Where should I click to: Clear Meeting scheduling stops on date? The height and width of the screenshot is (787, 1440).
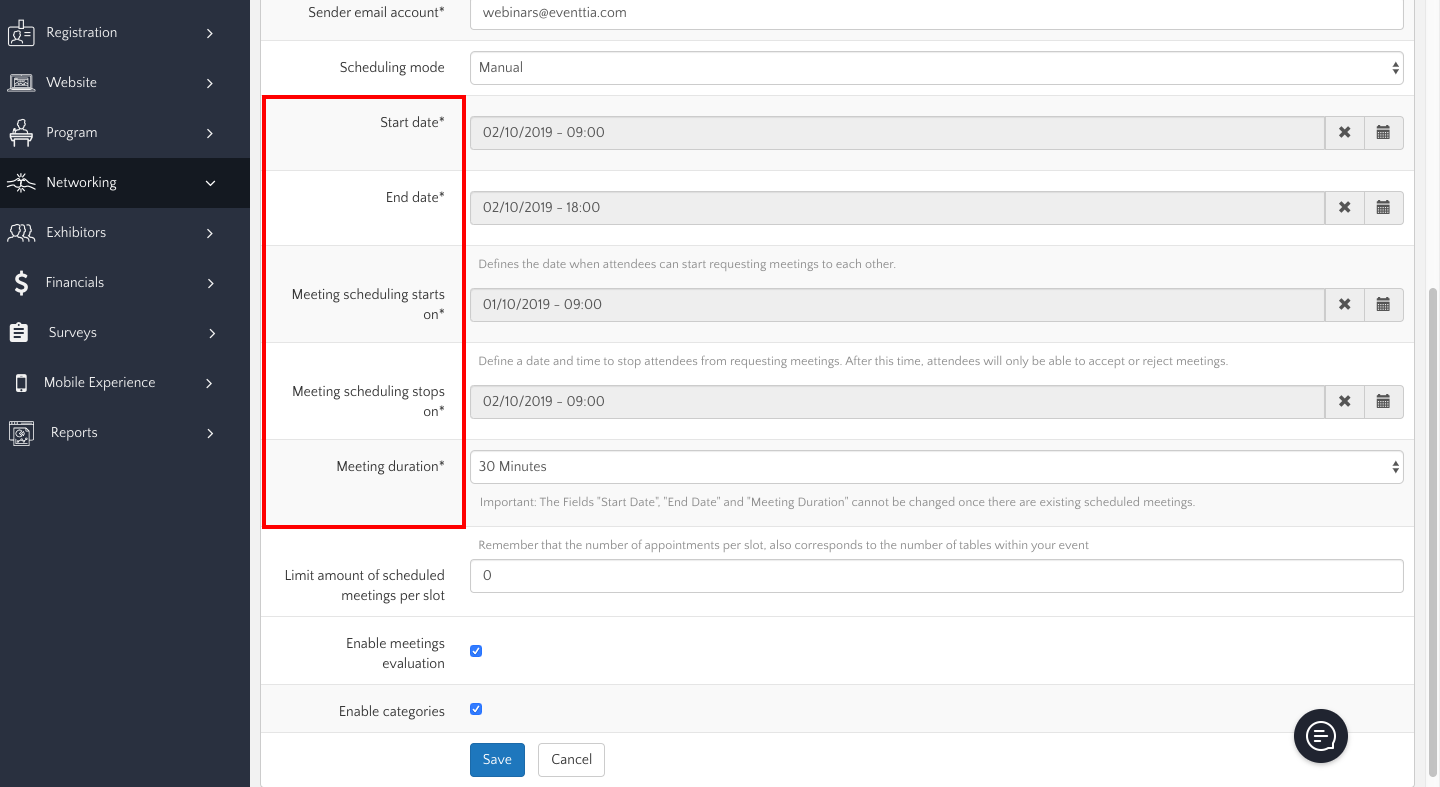coord(1345,402)
